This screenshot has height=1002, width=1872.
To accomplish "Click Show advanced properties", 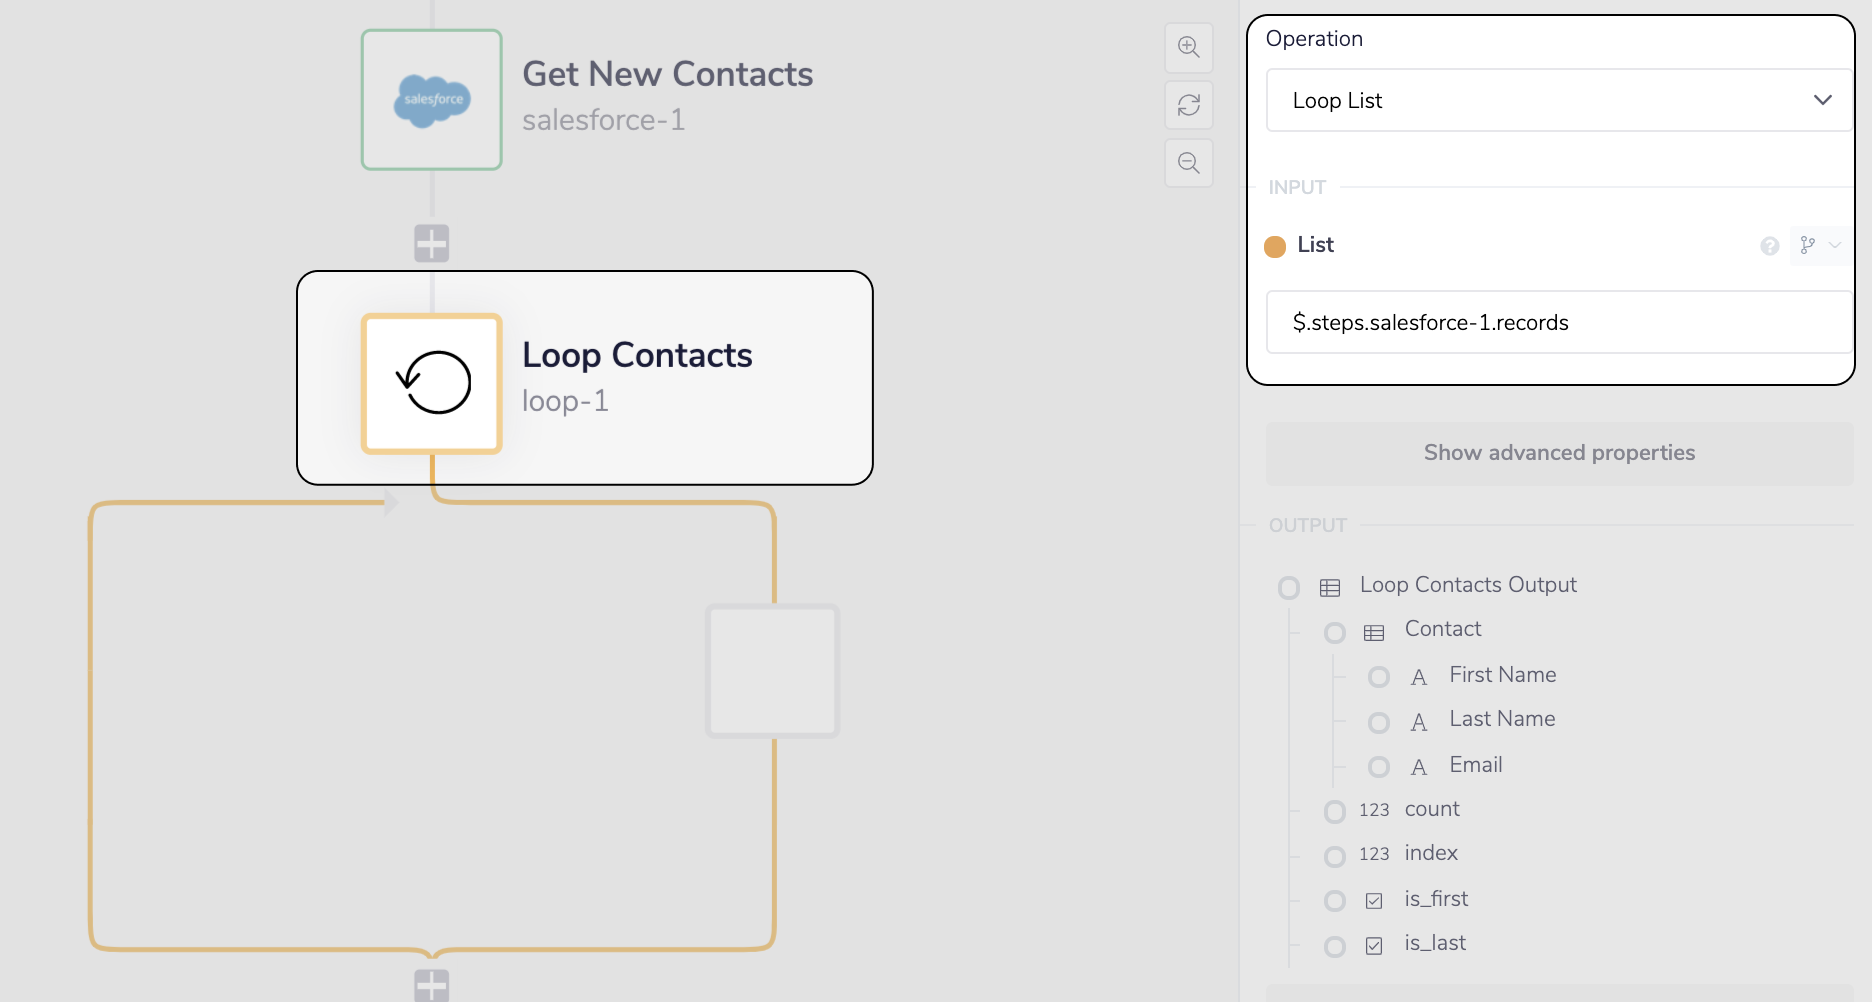I will coord(1559,452).
